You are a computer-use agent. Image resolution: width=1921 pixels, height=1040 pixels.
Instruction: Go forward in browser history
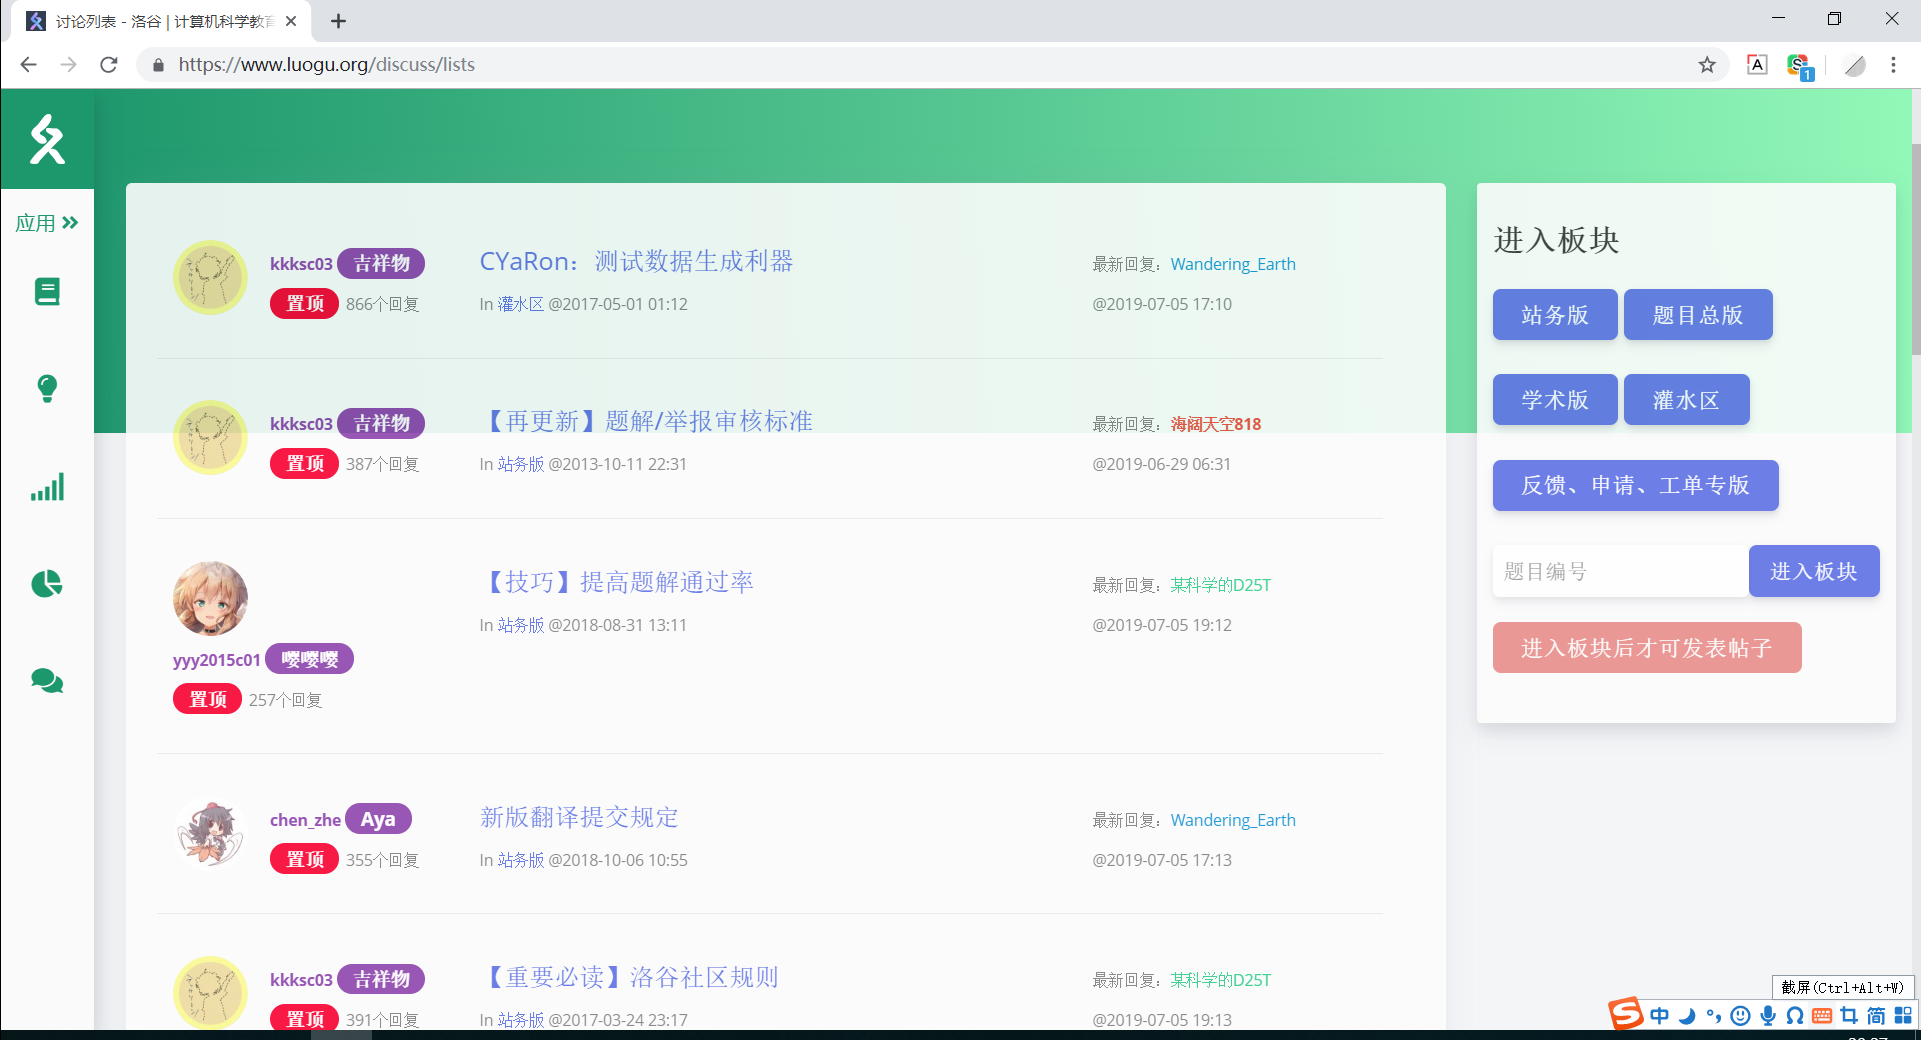tap(68, 65)
